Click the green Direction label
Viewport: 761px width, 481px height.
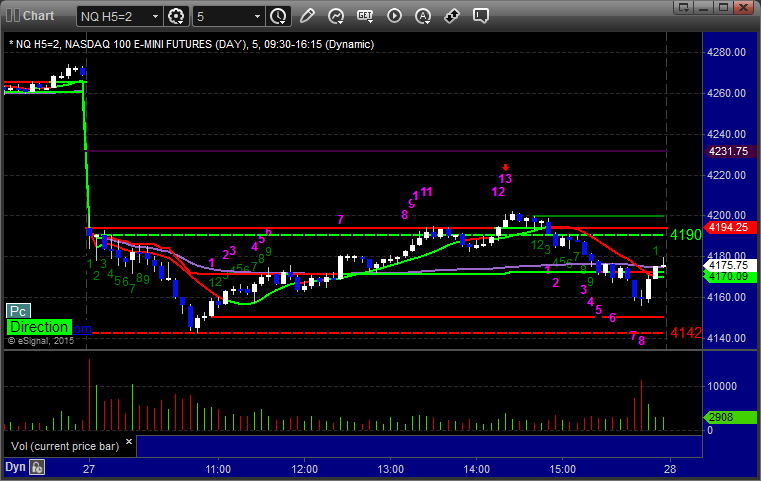click(39, 327)
